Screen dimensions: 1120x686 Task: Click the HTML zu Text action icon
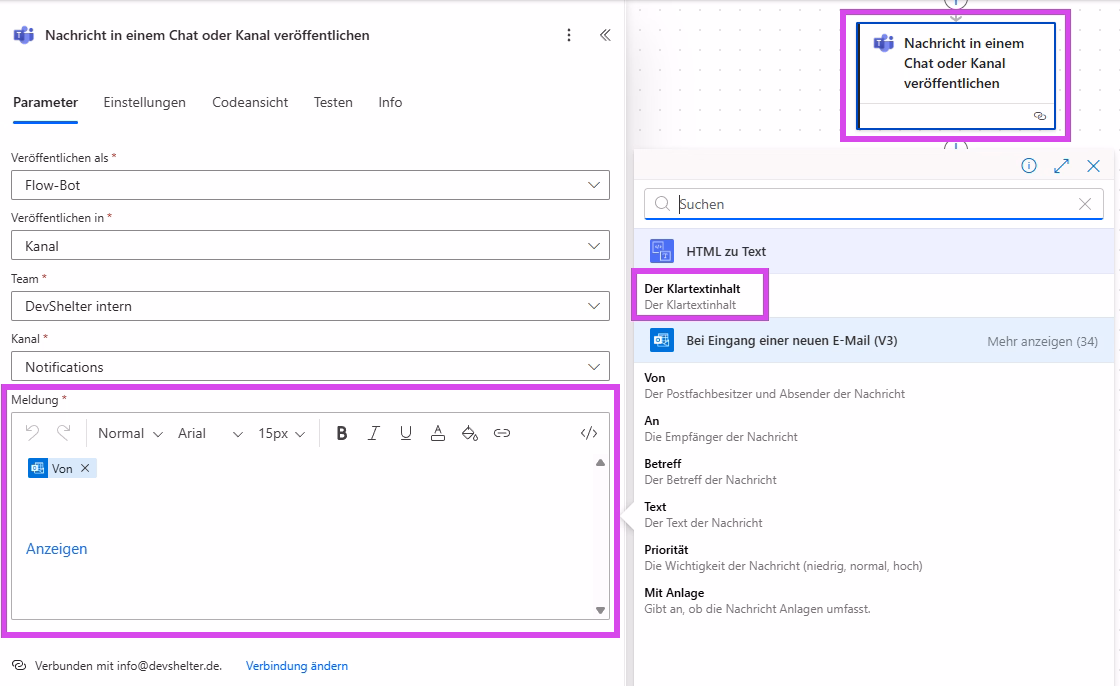point(661,252)
